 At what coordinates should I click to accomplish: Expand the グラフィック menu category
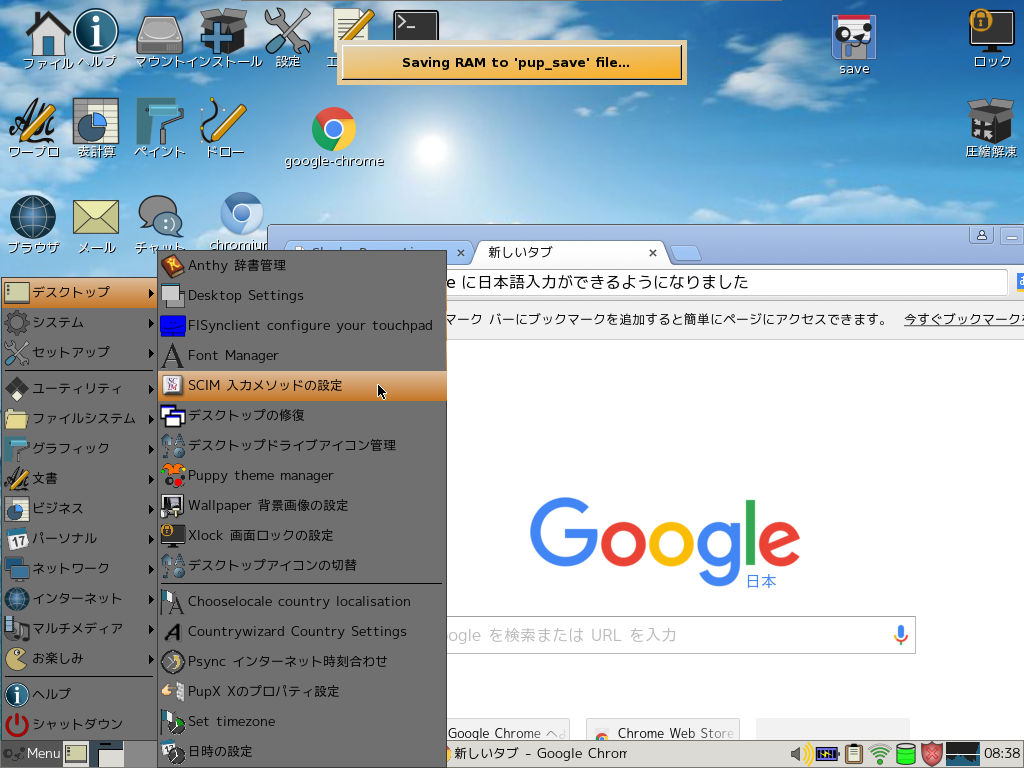(x=80, y=449)
